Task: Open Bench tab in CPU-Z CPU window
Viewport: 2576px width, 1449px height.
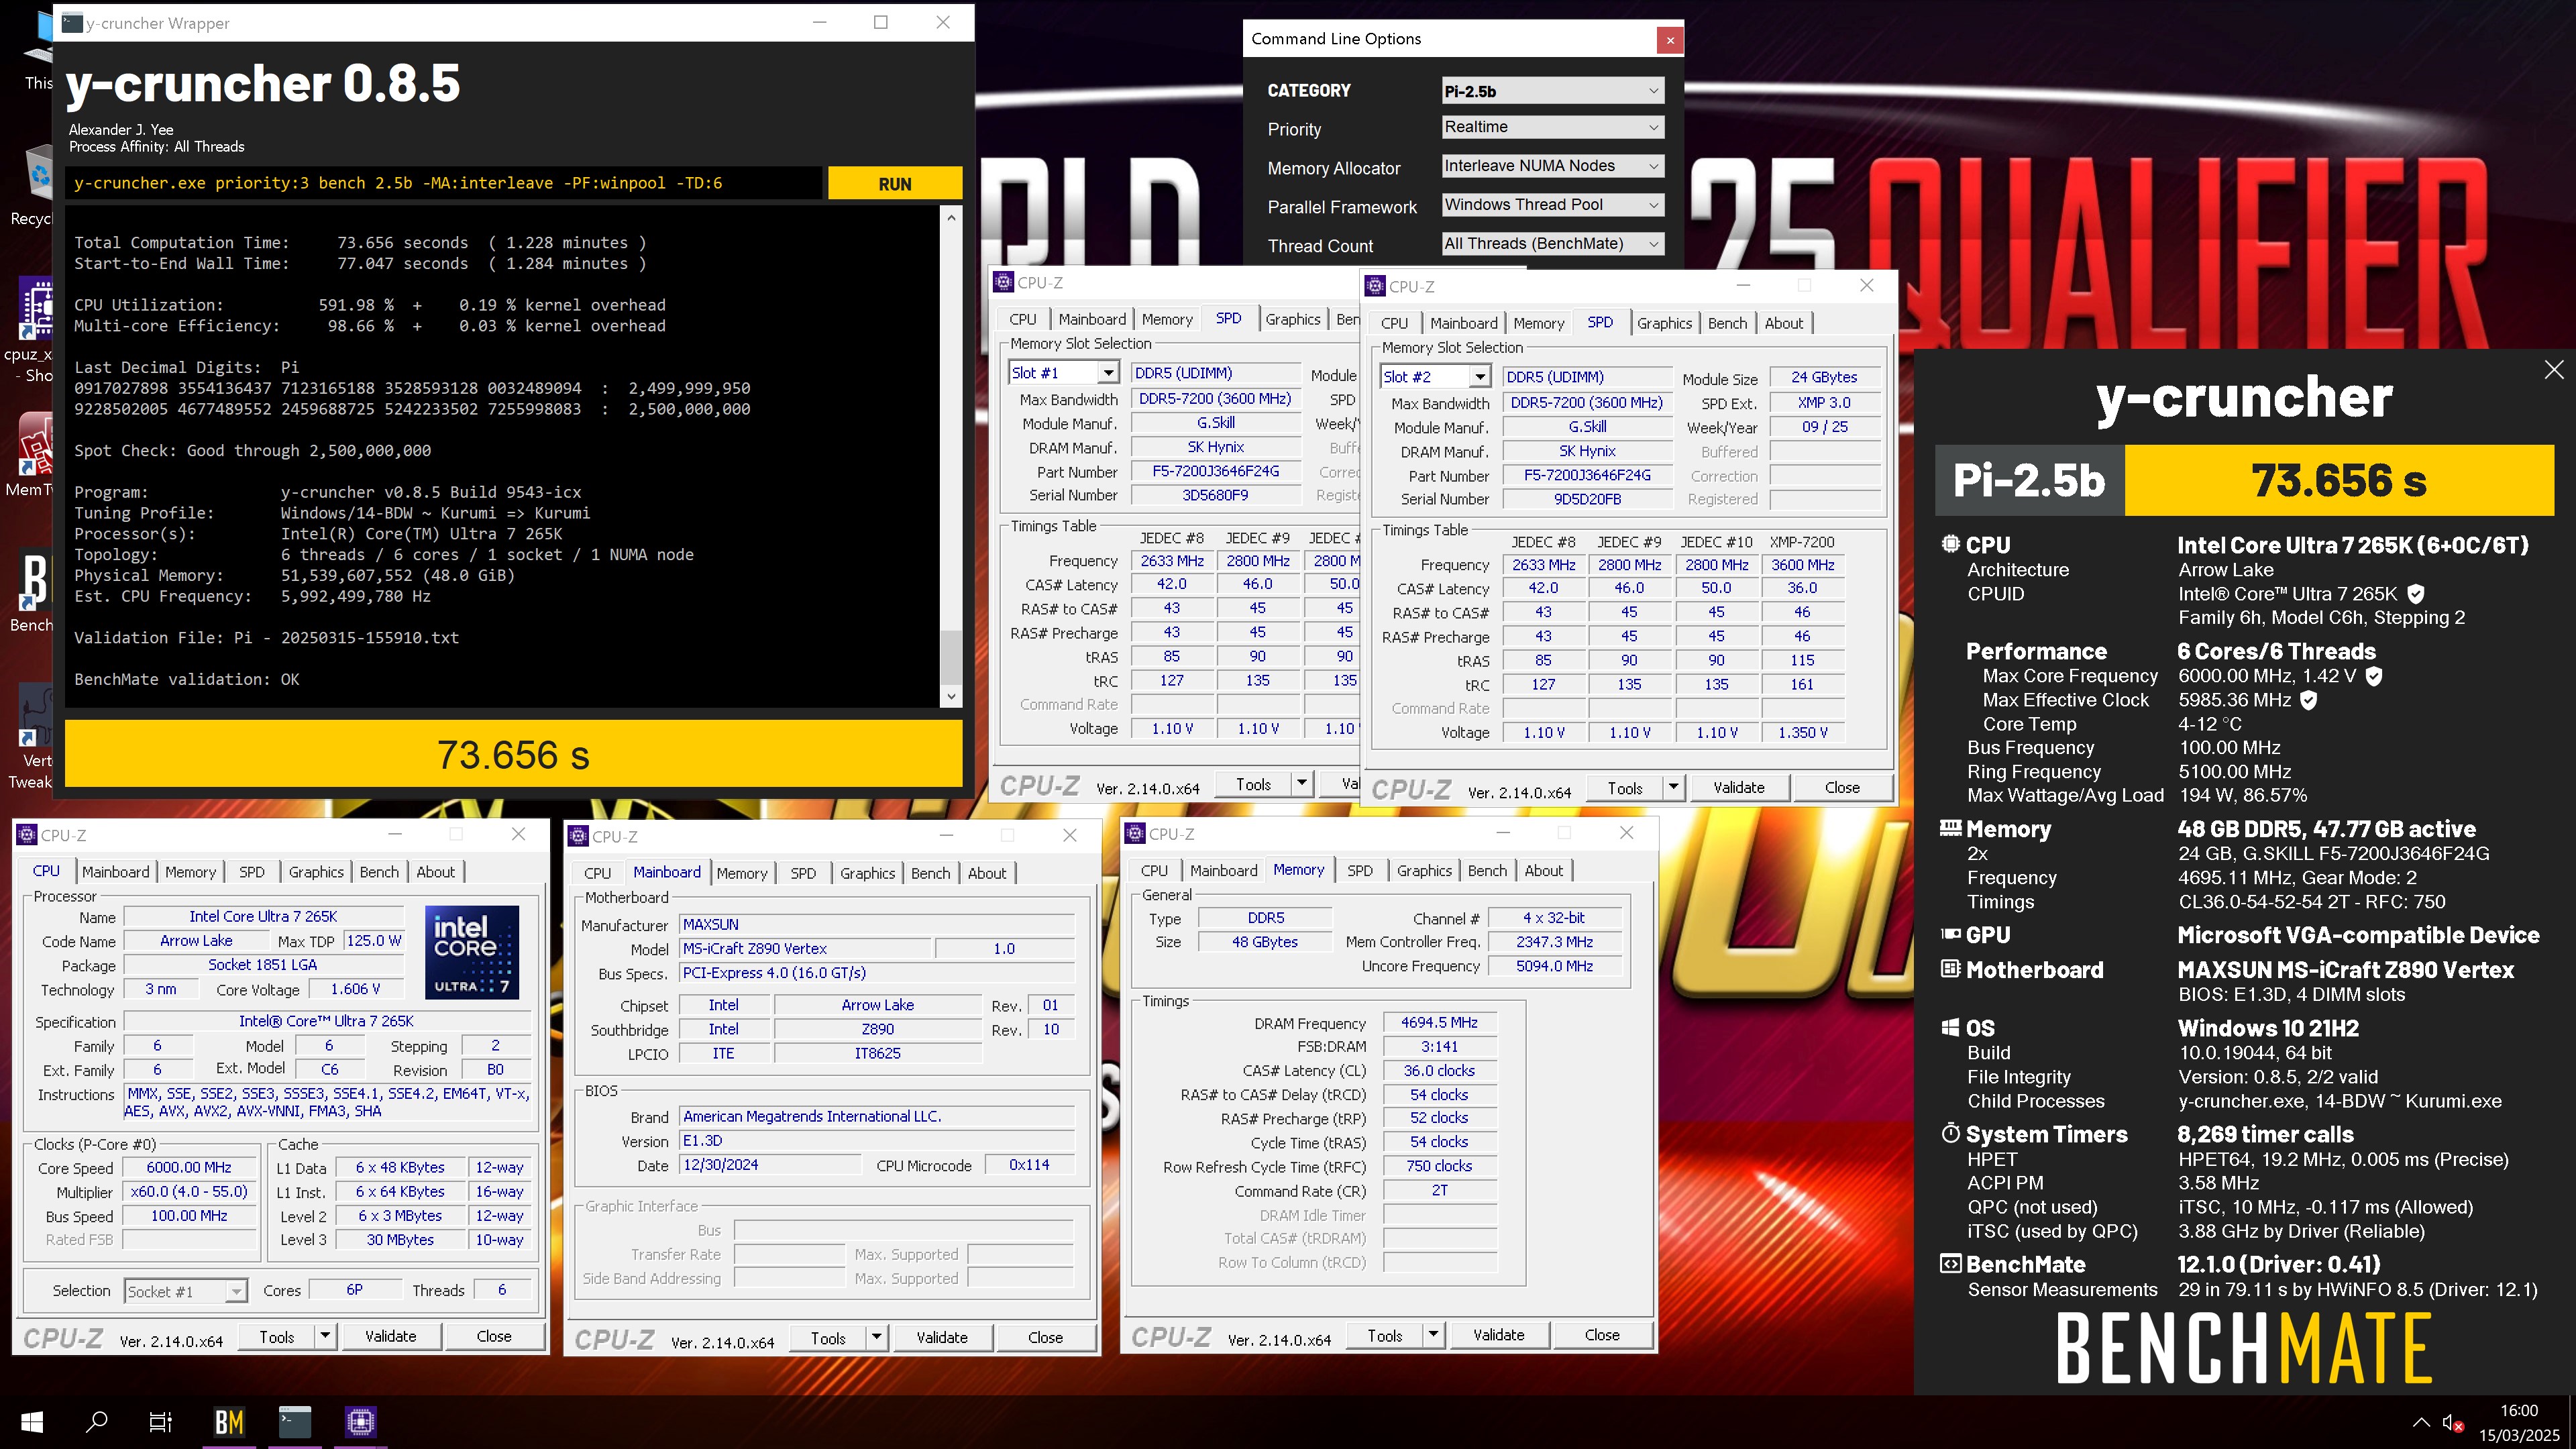Action: coord(379,872)
